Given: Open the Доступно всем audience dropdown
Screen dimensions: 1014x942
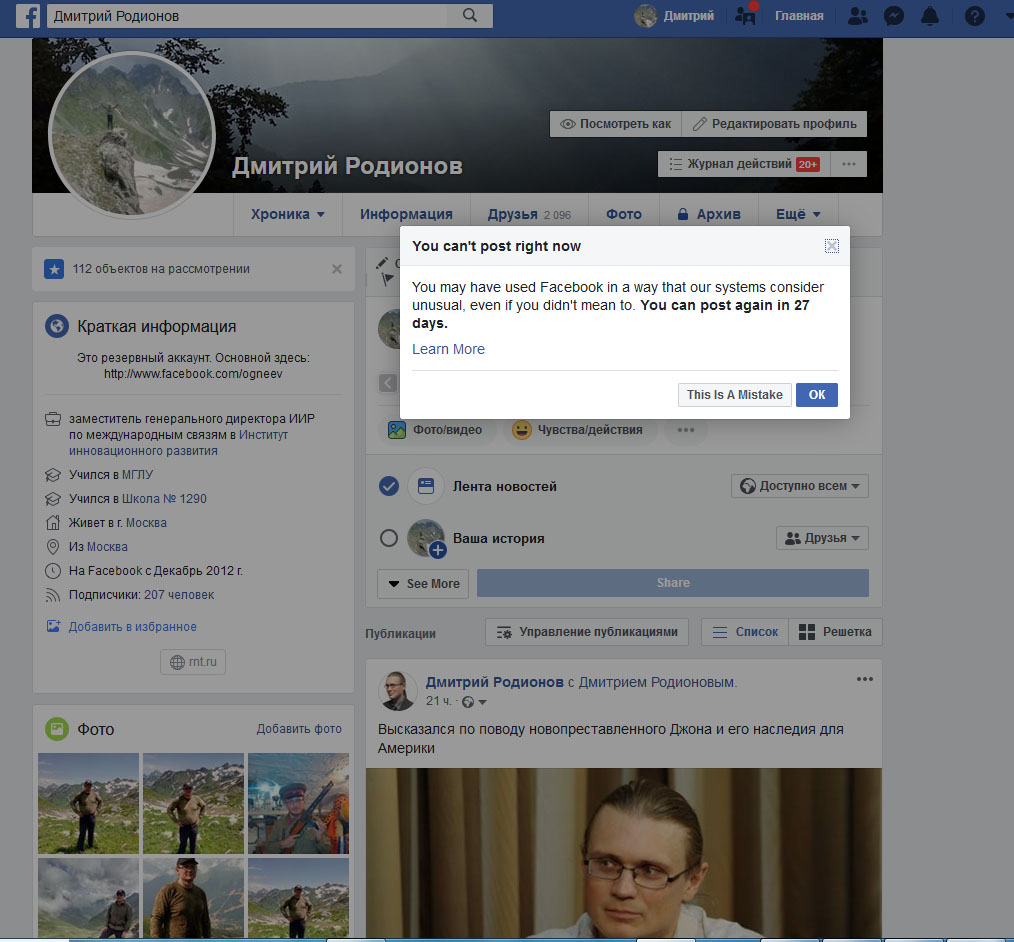Looking at the screenshot, I should click(800, 486).
